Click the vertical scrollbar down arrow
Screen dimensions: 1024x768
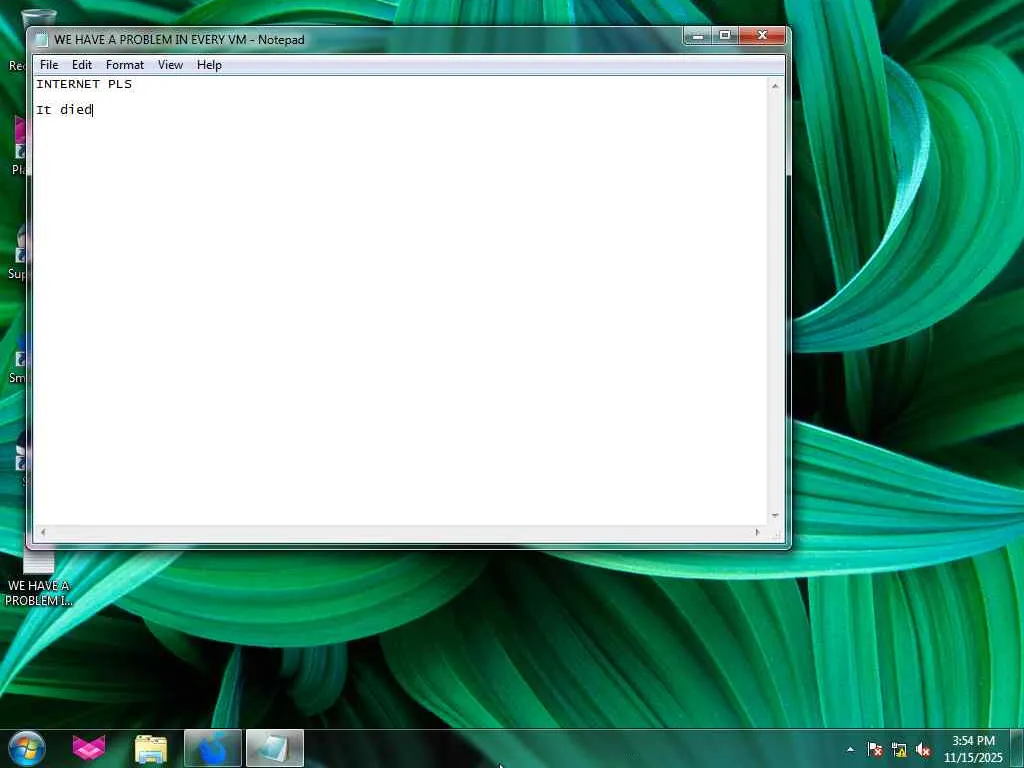775,516
